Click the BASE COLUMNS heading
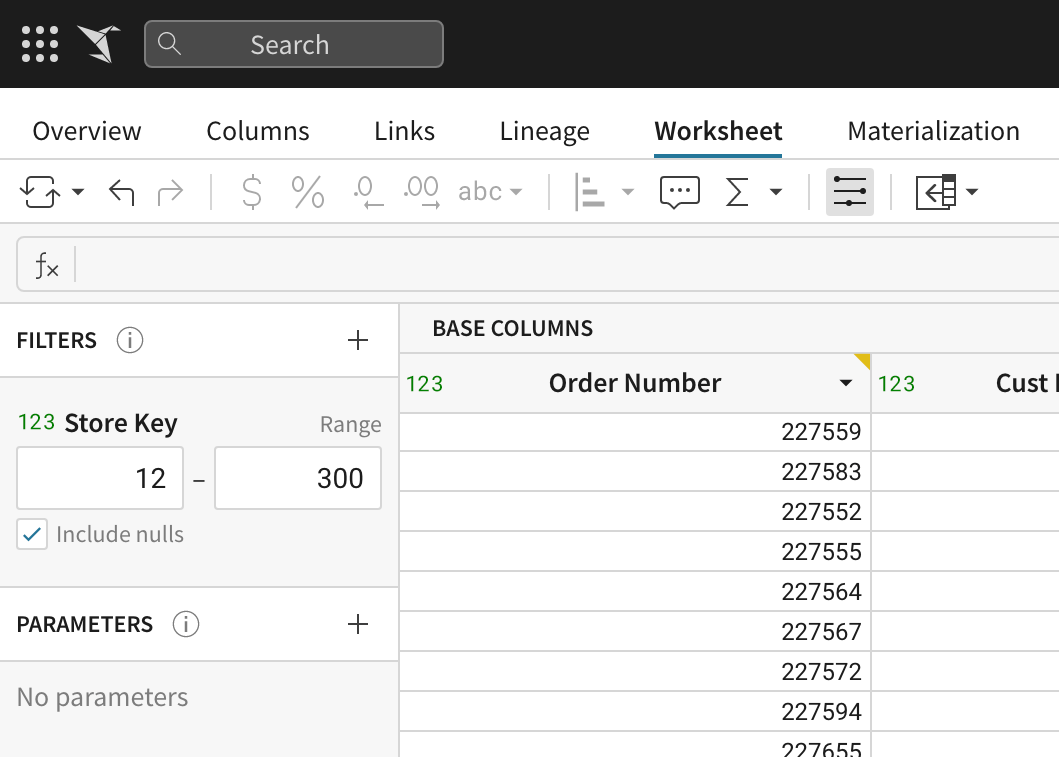 point(513,328)
